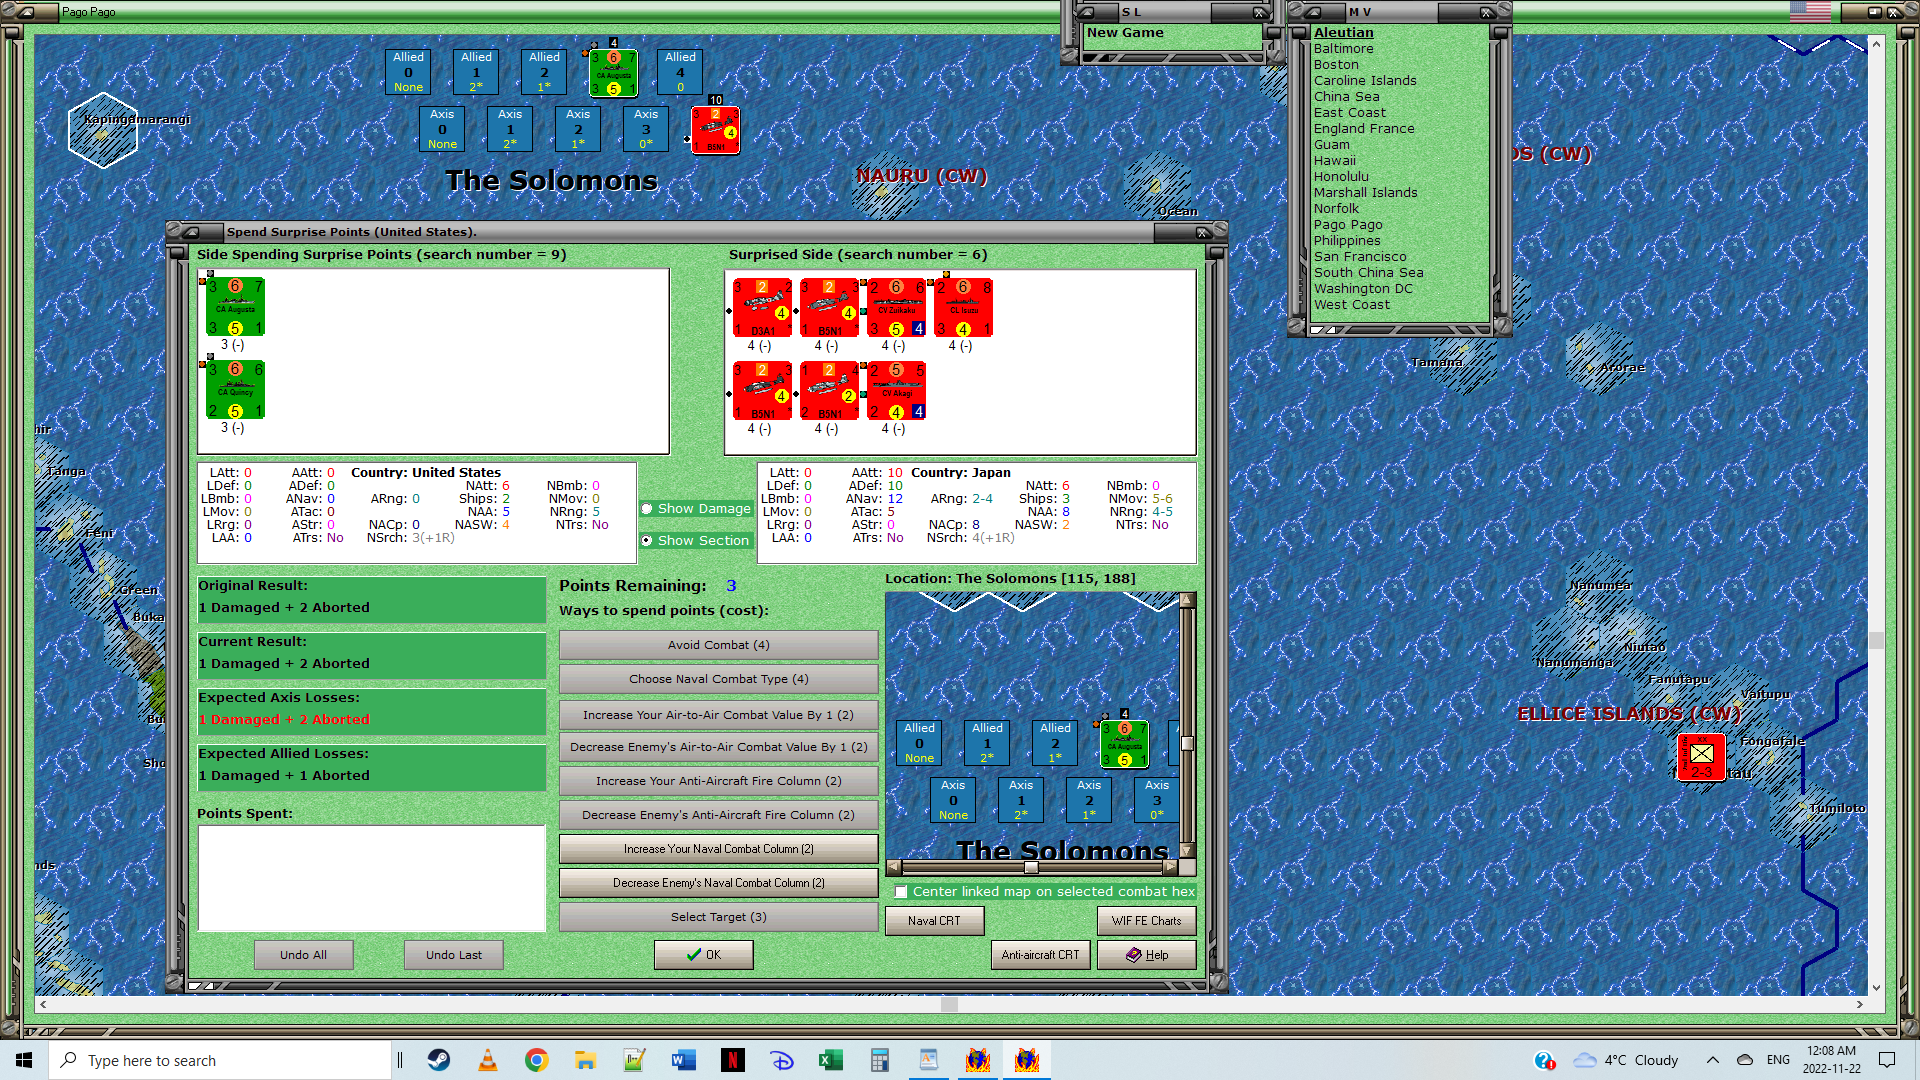Enable center linked map on combat hex
This screenshot has height=1080, width=1920.
(901, 892)
